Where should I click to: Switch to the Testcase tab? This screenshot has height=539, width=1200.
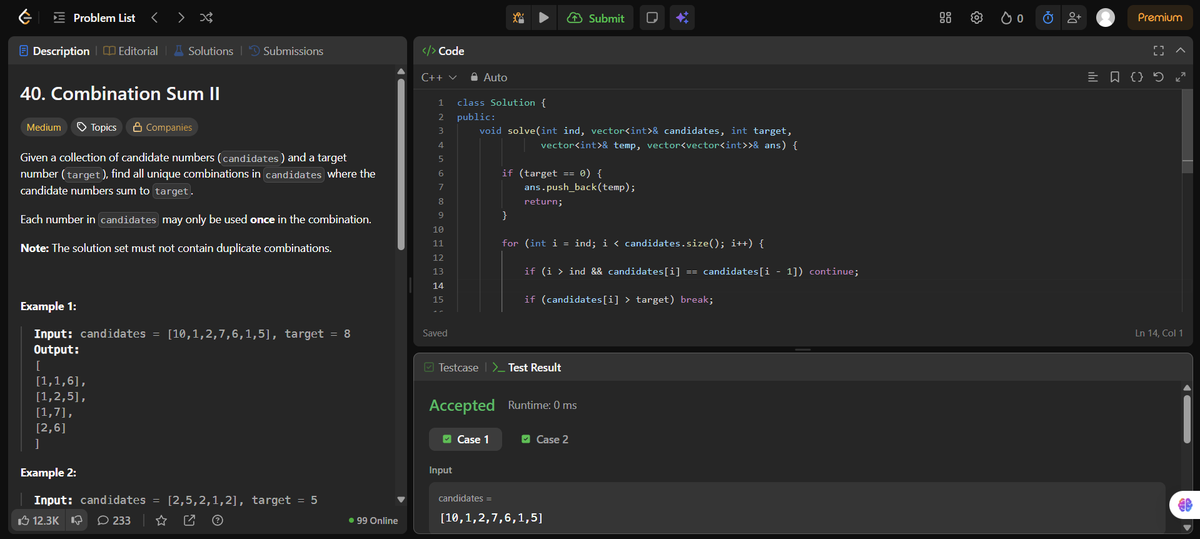pos(451,367)
